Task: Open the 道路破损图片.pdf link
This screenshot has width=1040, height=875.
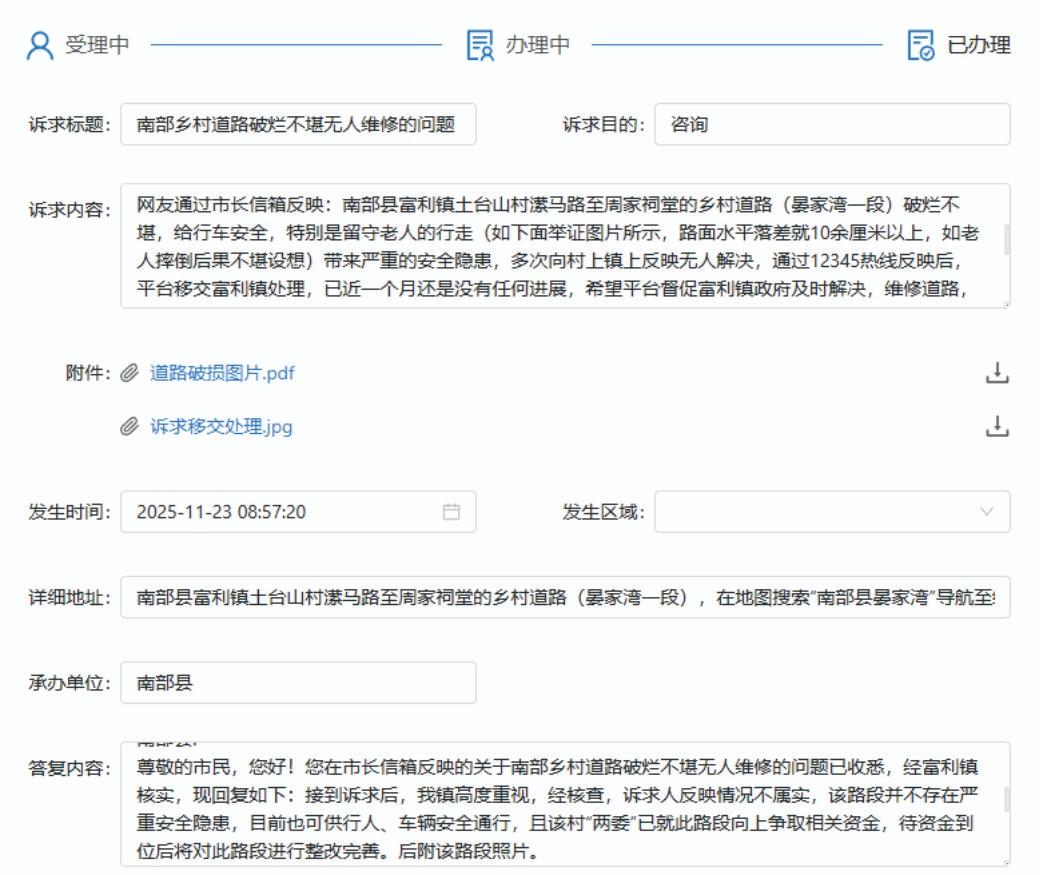Action: pyautogui.click(x=222, y=373)
